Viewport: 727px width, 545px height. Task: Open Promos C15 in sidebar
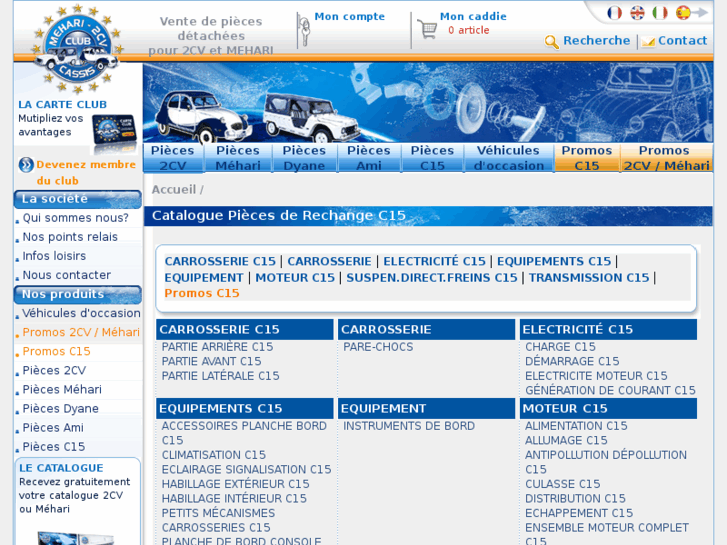tap(57, 351)
